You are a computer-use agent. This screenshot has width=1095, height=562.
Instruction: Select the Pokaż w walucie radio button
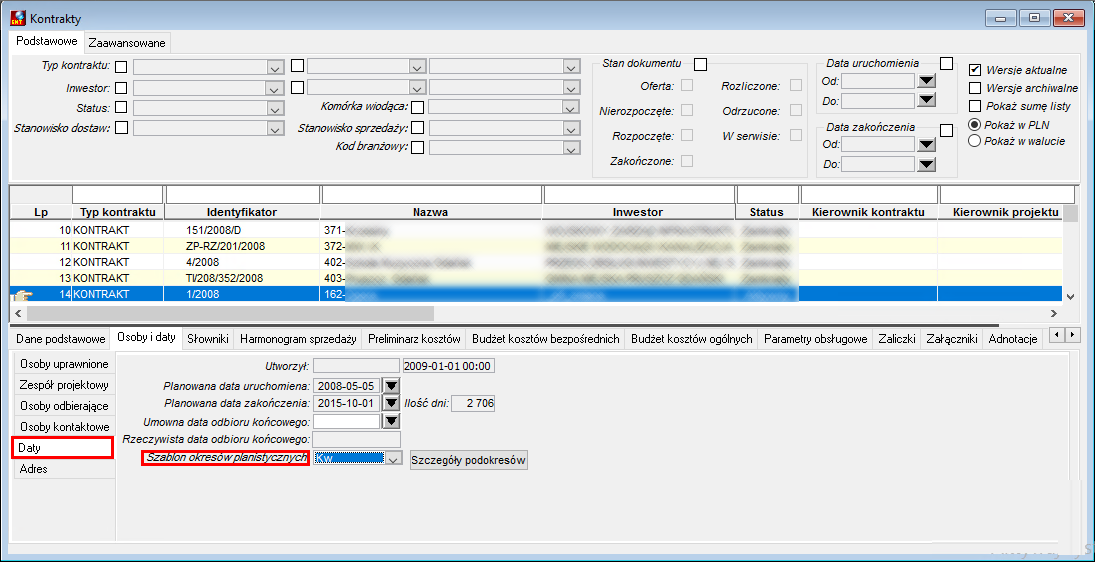(974, 141)
